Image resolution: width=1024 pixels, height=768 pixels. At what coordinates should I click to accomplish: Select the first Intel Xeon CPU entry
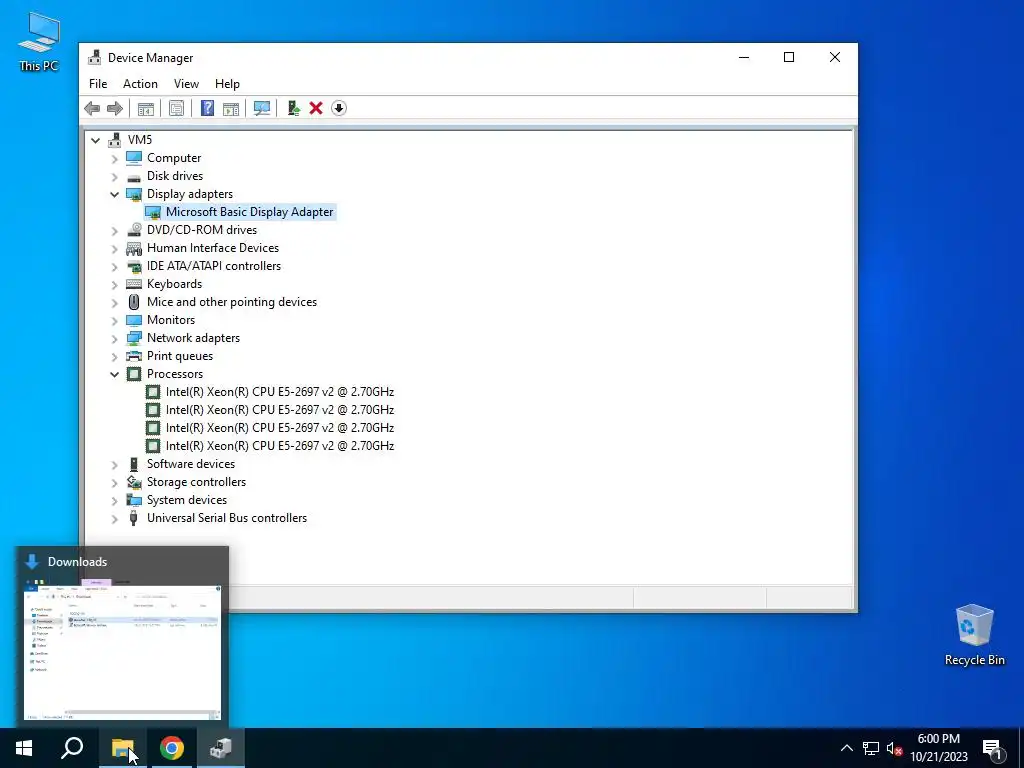(280, 392)
